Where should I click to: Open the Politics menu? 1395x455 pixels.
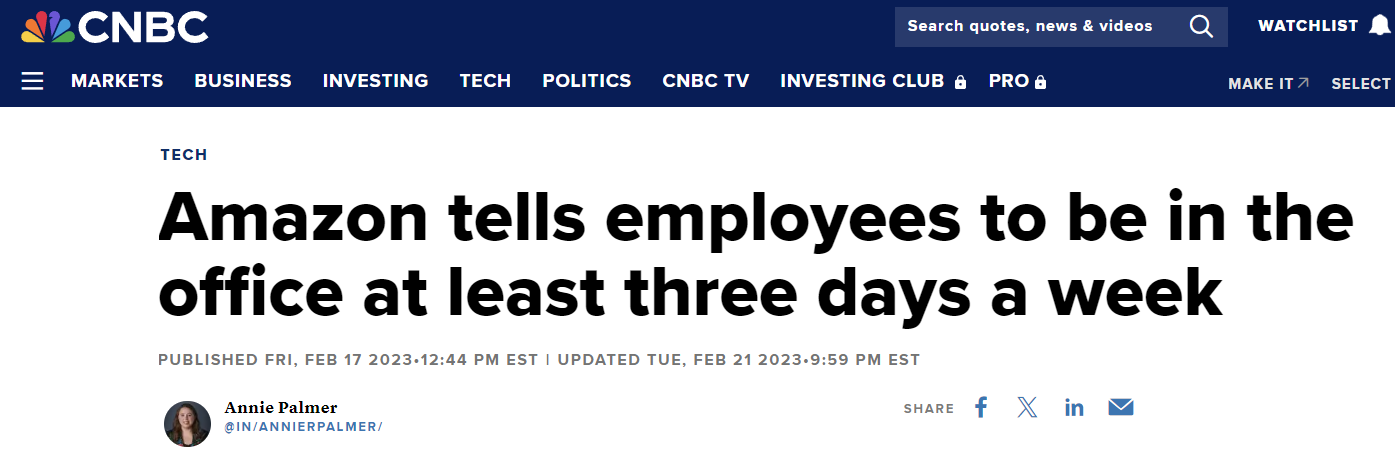click(587, 81)
